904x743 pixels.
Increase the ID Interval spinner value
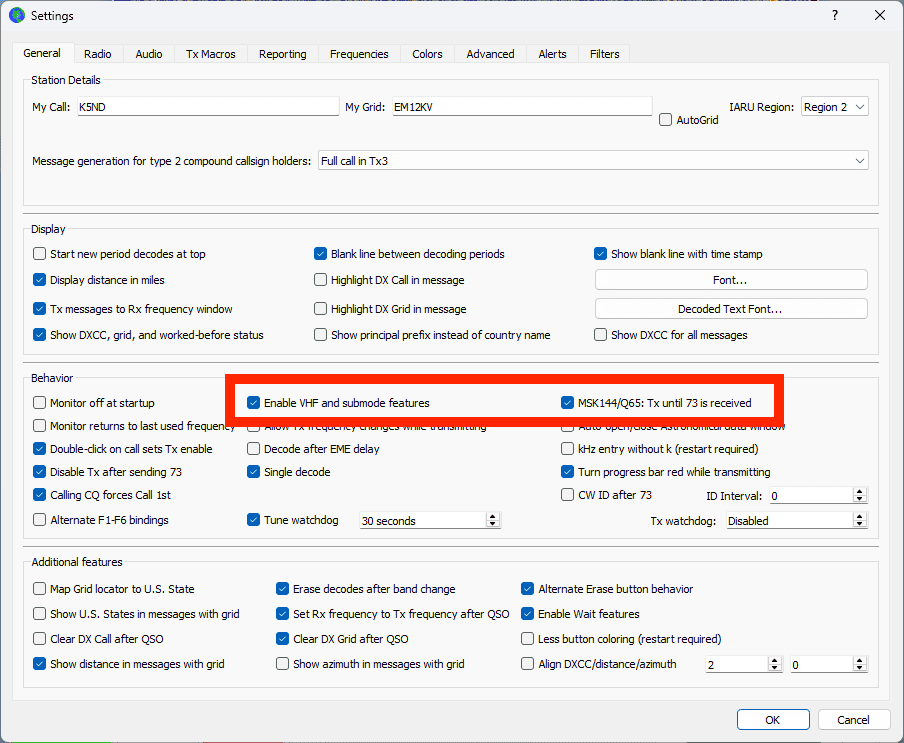[859, 491]
